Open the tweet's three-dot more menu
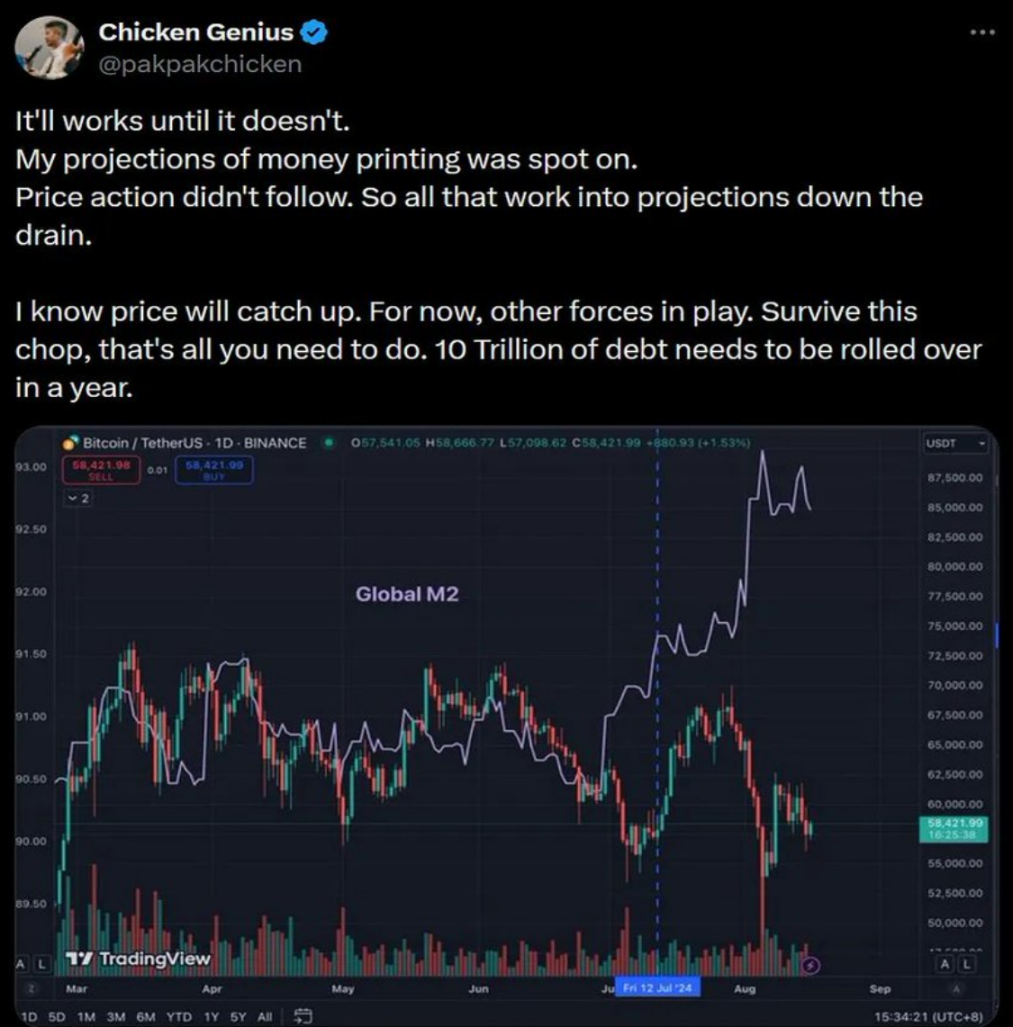The width and height of the screenshot is (1013, 1027). (984, 31)
